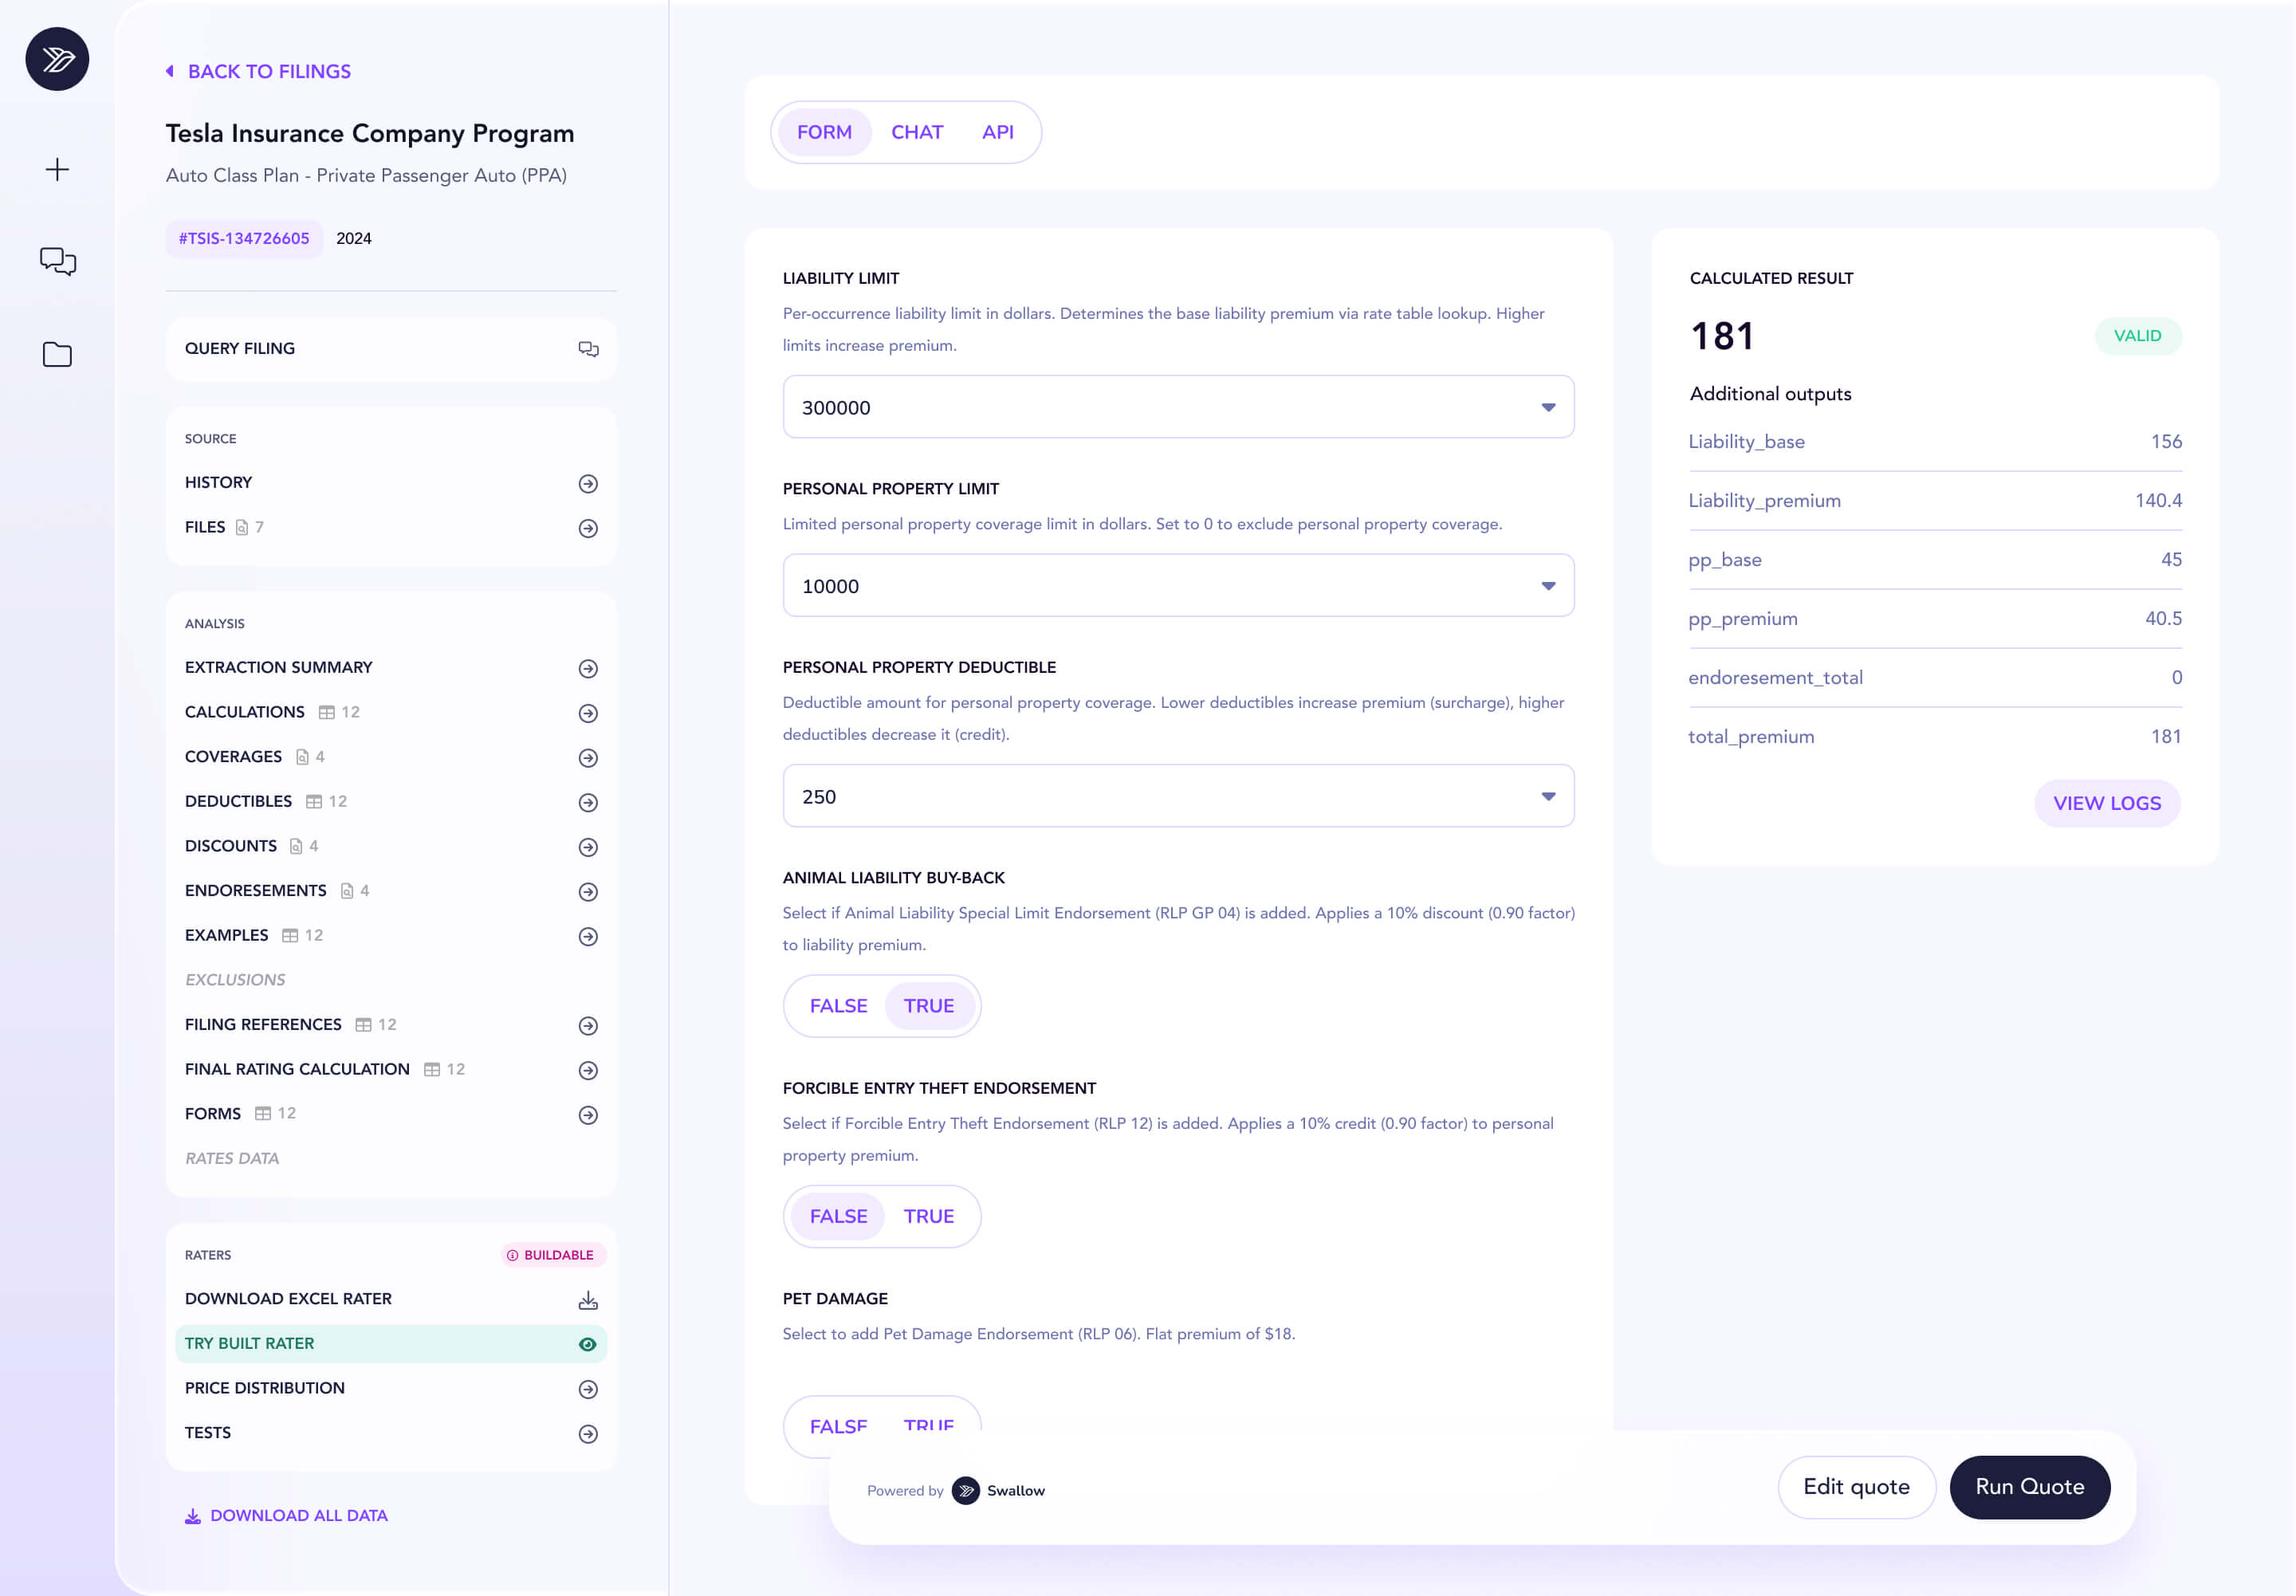Click the plus icon in left sidebar
Screen dimensions: 2296x1596
coord(57,169)
